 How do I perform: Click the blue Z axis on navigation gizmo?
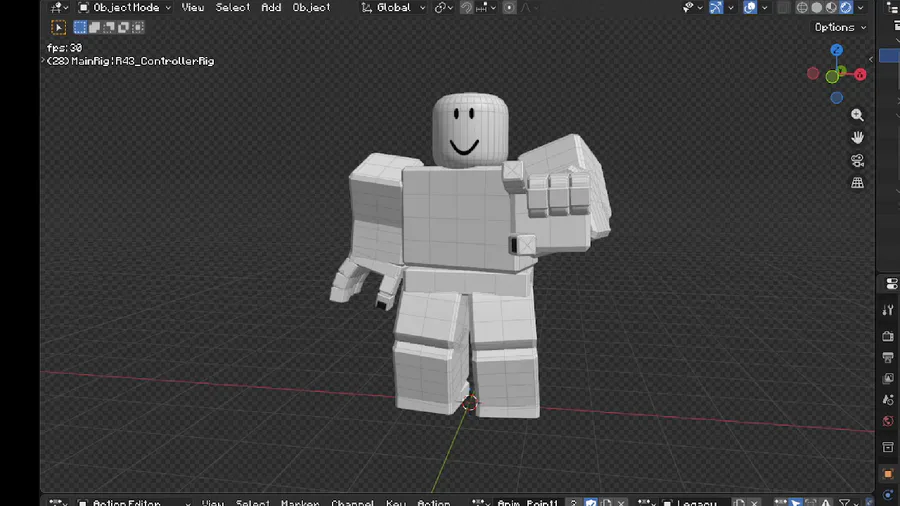(837, 50)
